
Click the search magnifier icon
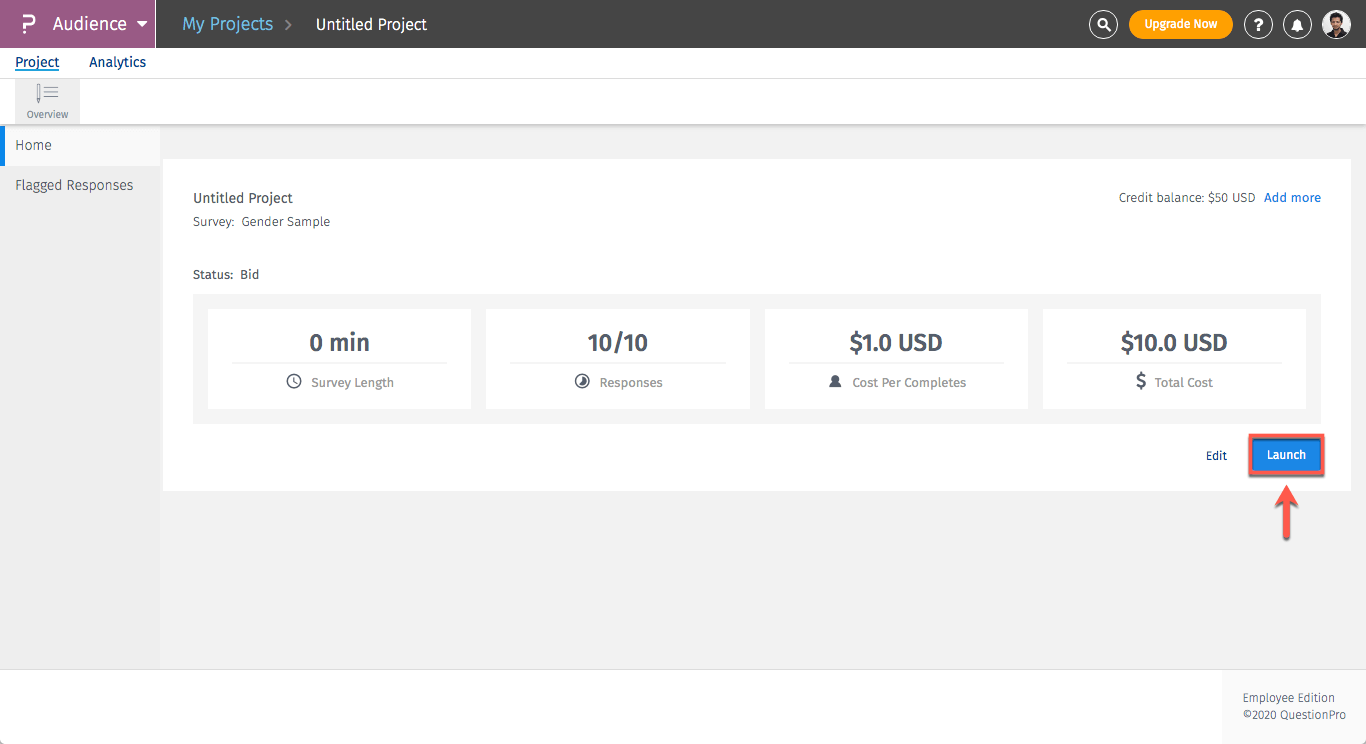tap(1103, 24)
